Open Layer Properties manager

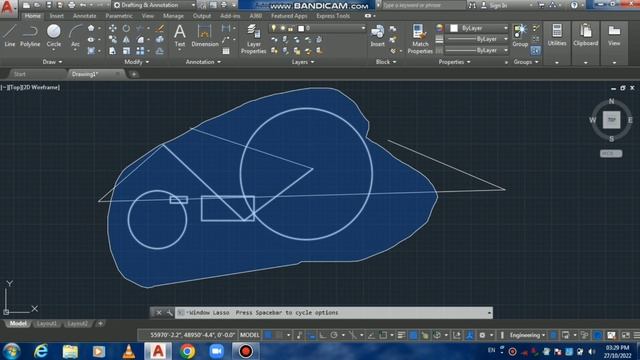pyautogui.click(x=253, y=39)
